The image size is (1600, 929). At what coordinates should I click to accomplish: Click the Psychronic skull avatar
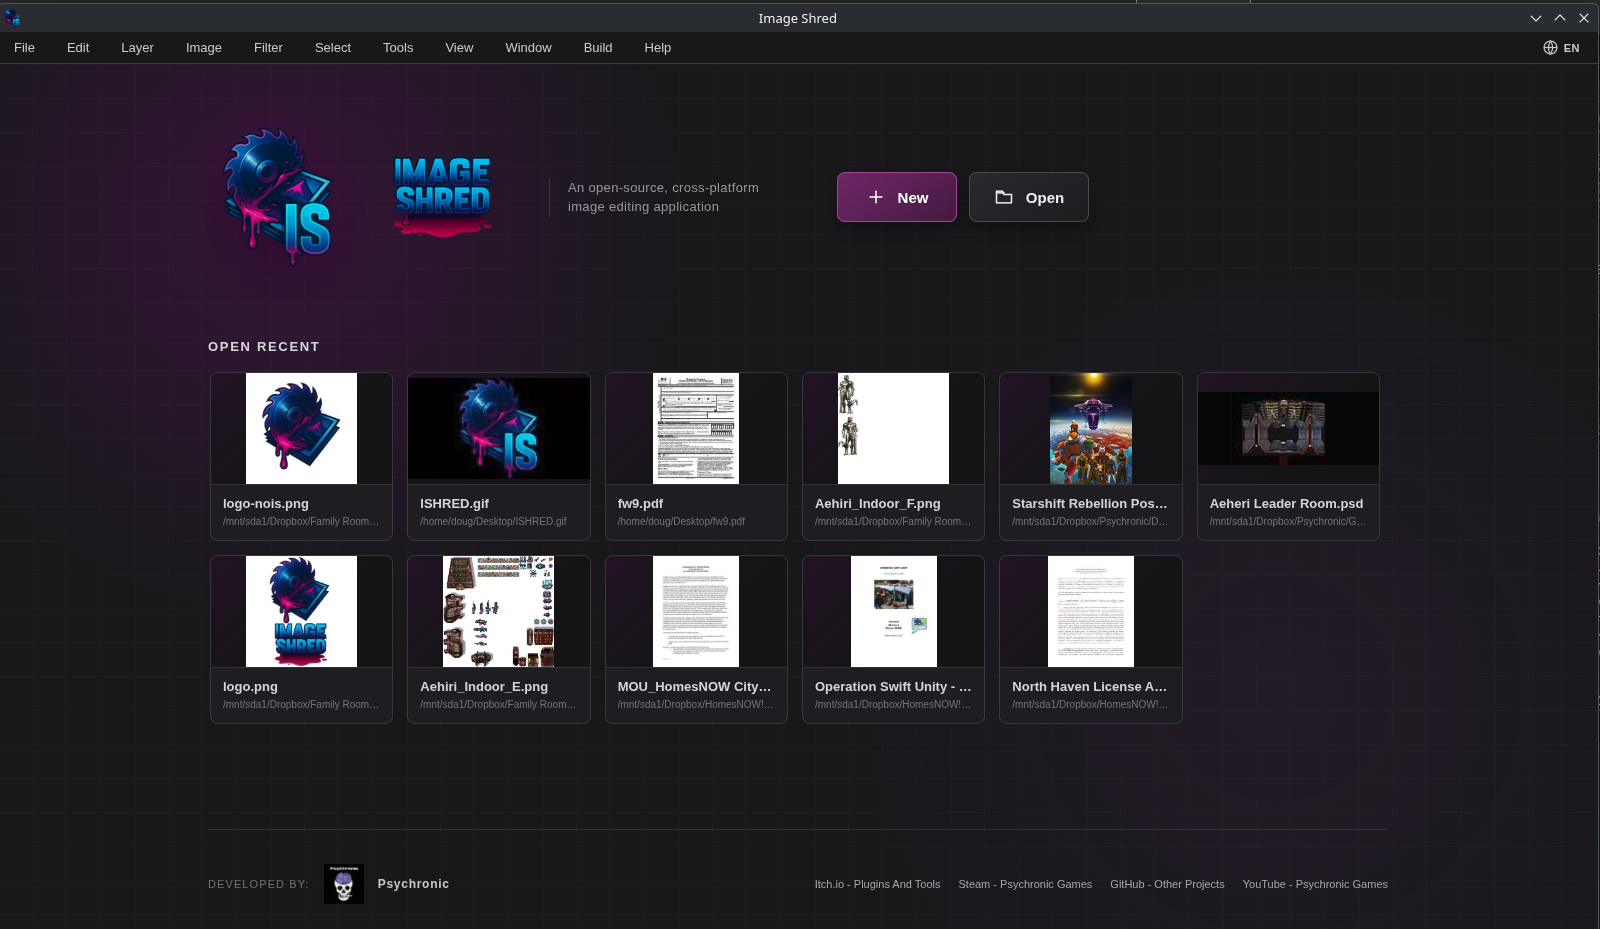tap(344, 884)
